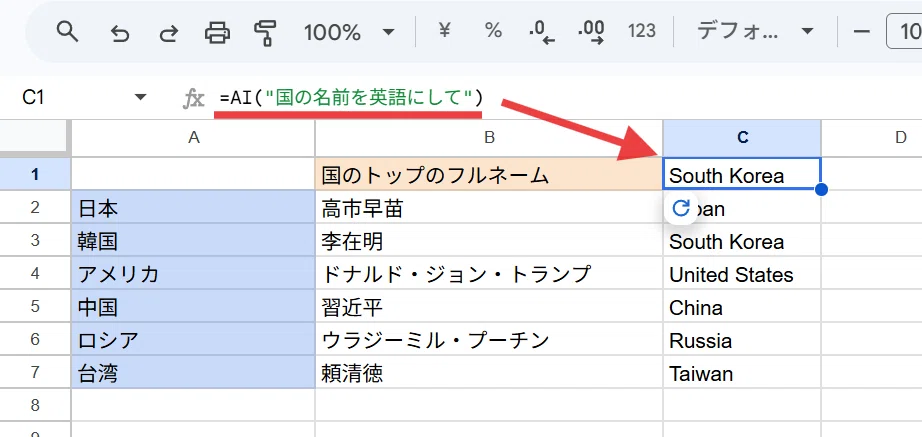Undo the last action

pos(120,33)
